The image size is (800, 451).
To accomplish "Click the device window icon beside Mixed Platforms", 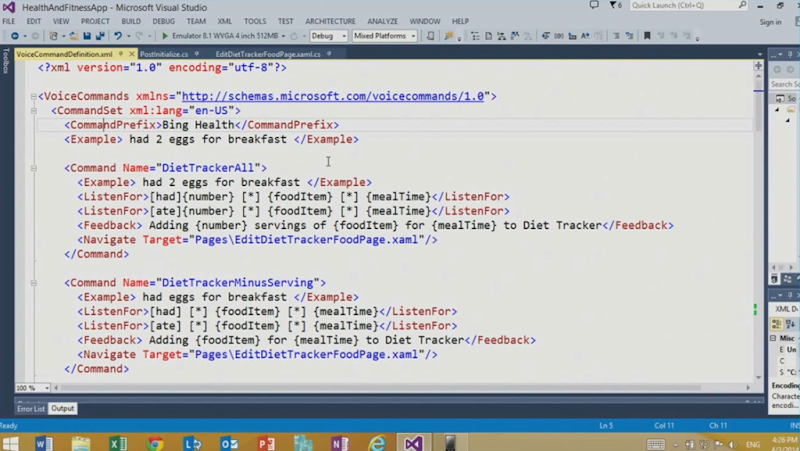I will coord(431,36).
